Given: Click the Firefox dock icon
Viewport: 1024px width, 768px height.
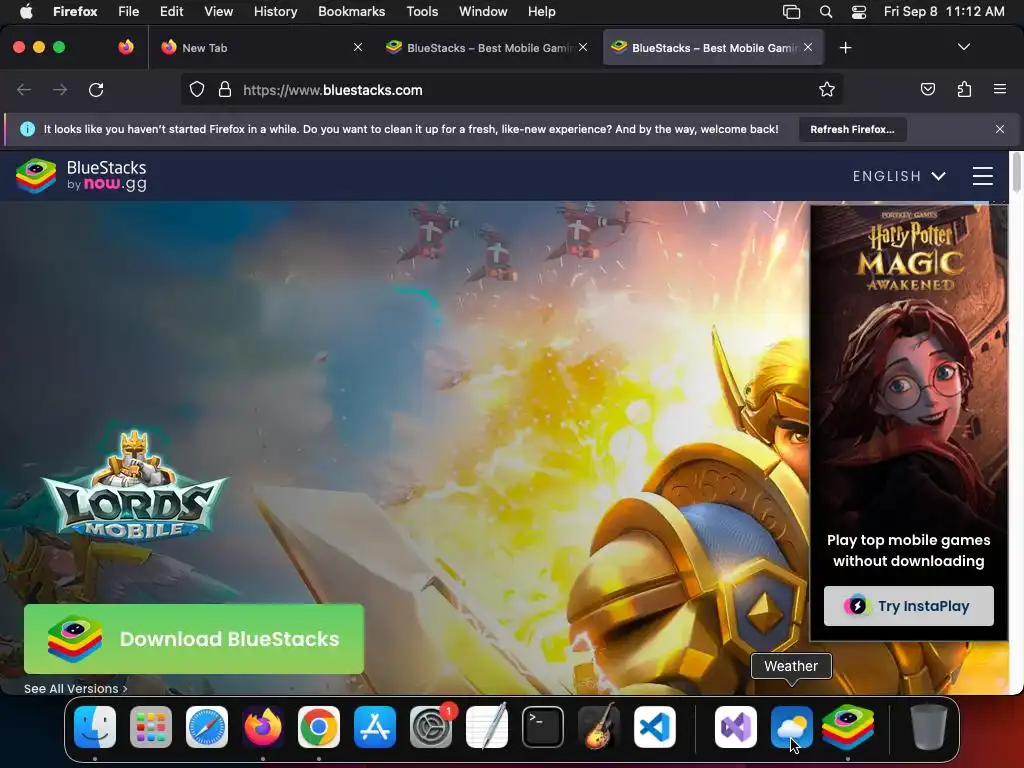Looking at the screenshot, I should pos(263,727).
